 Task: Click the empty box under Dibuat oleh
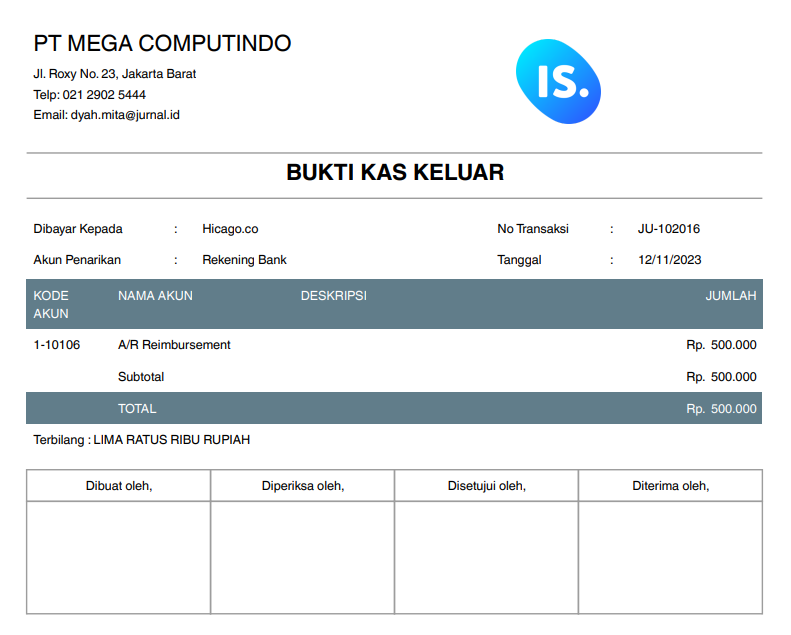(118, 557)
